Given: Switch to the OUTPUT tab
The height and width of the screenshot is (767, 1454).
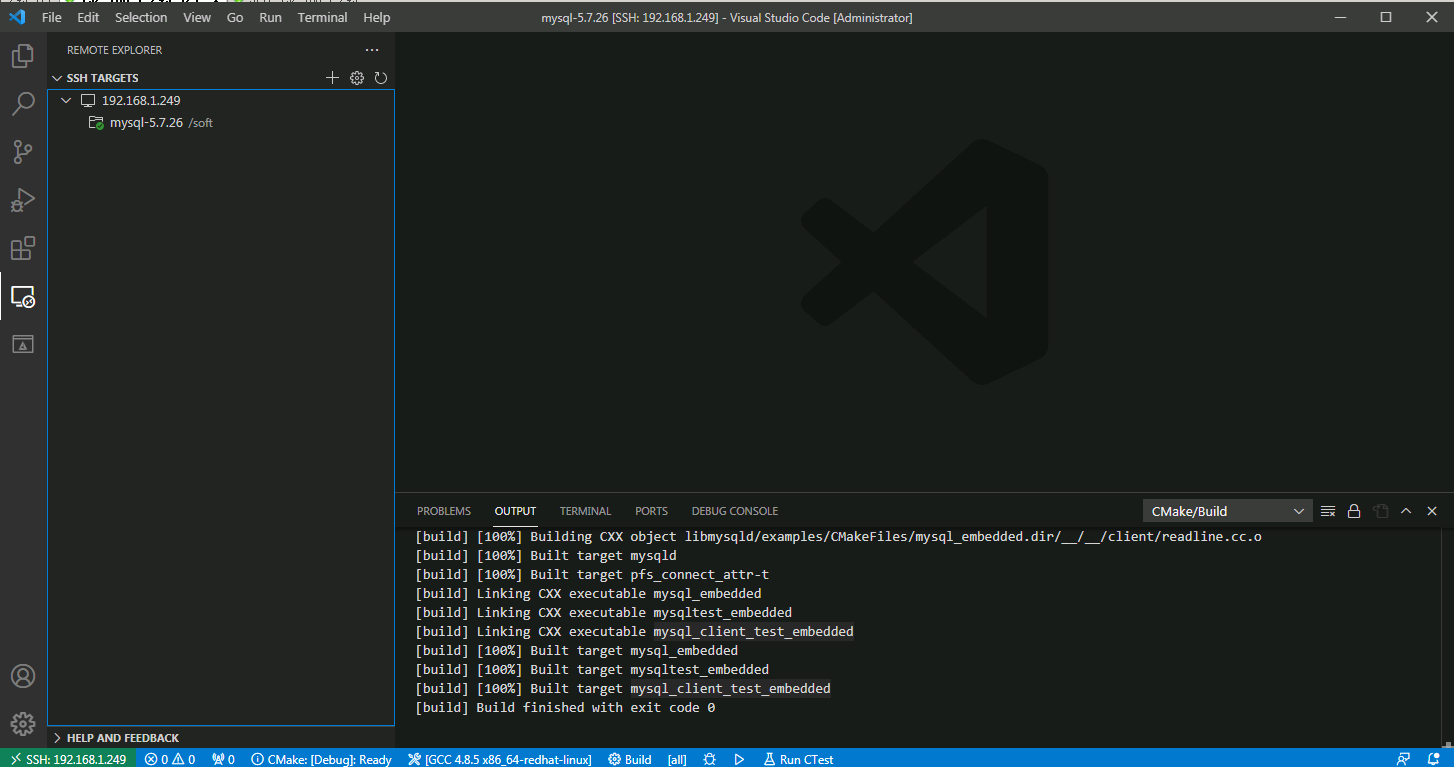Looking at the screenshot, I should [x=515, y=511].
